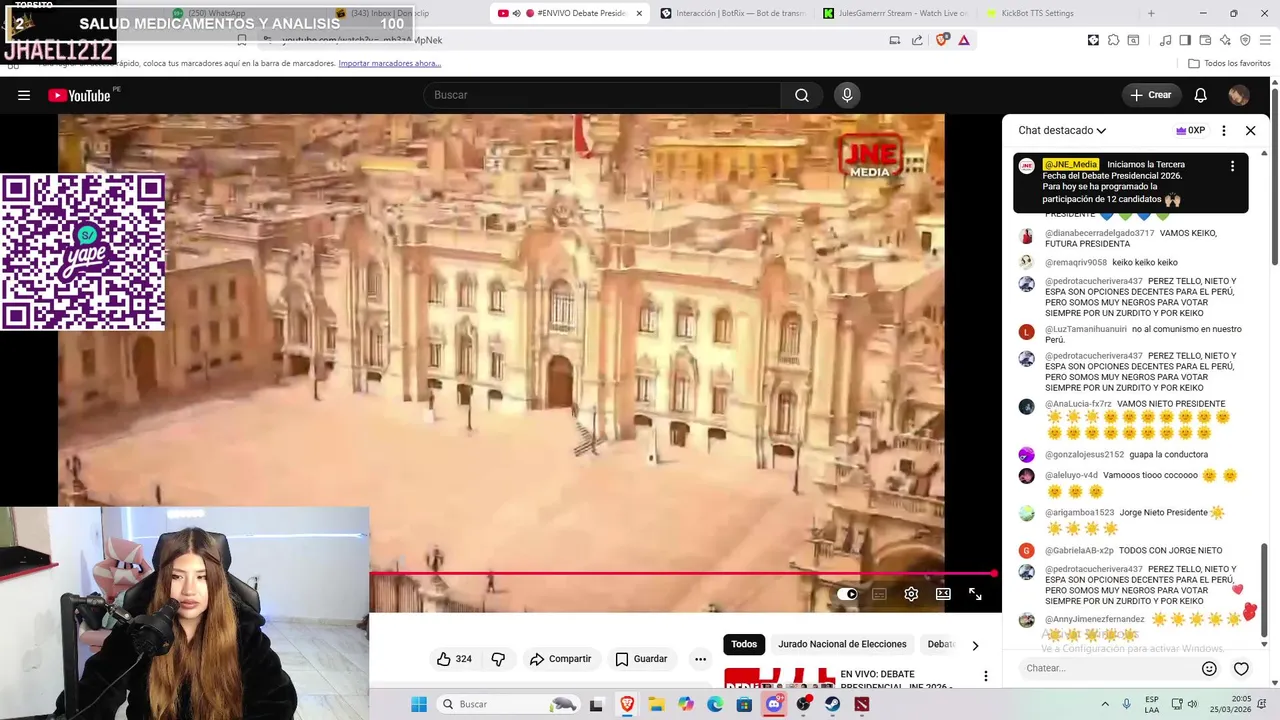This screenshot has height=720, width=1280.
Task: Open Brave VPN shield icon
Action: (1245, 40)
